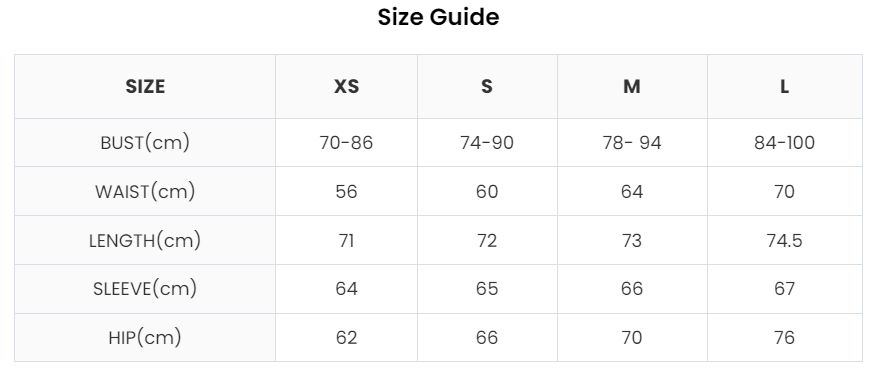This screenshot has width=877, height=376.
Task: Click the SLEEVE(cm) row label
Action: pyautogui.click(x=145, y=289)
